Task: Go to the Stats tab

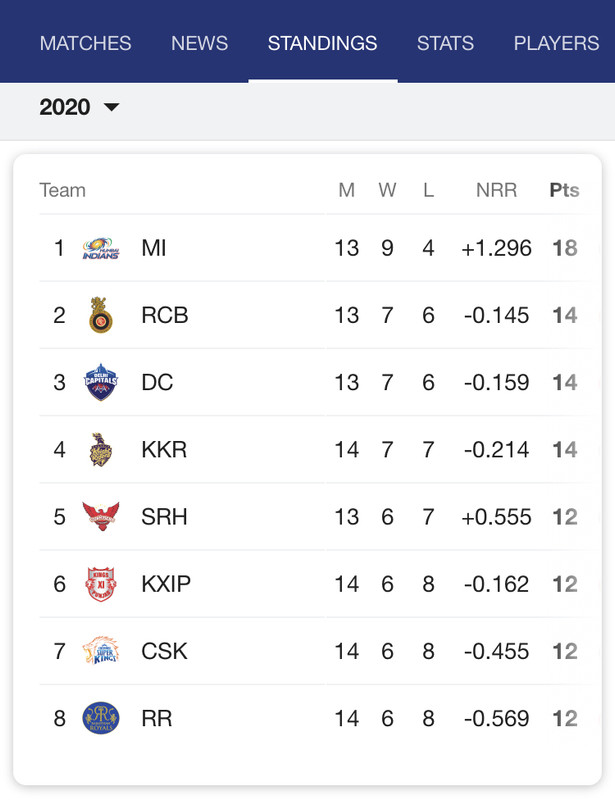Action: coord(445,43)
